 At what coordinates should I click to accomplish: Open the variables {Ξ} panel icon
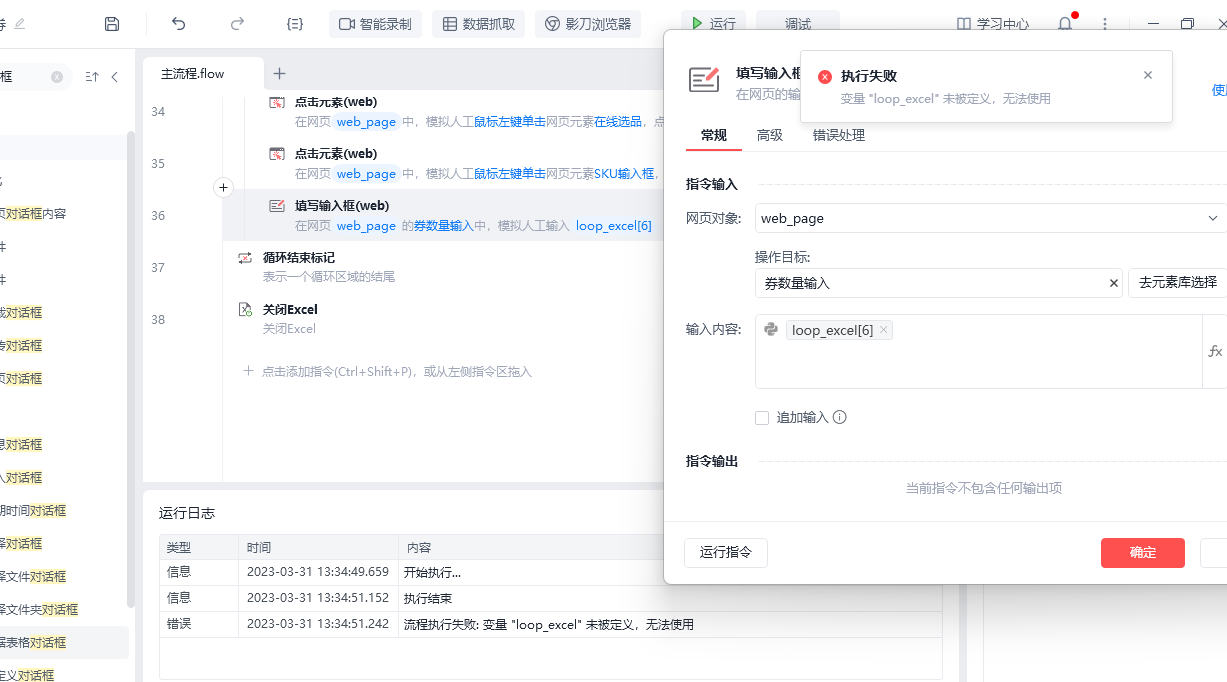click(294, 24)
